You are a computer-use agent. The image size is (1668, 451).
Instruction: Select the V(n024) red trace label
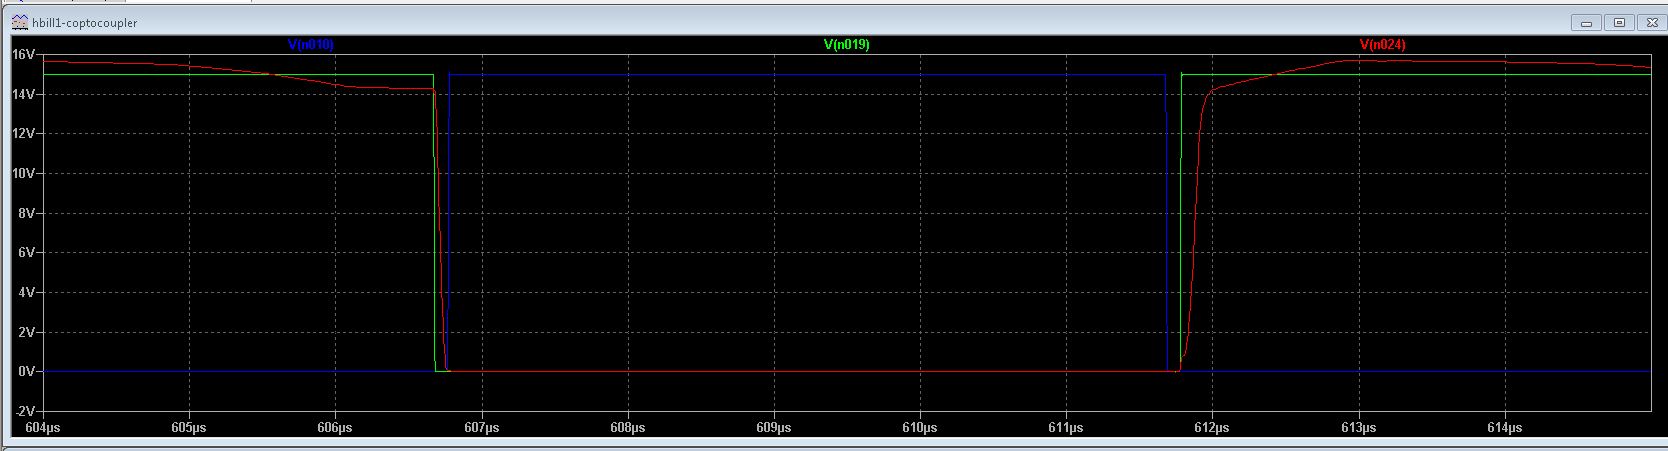[x=1382, y=44]
